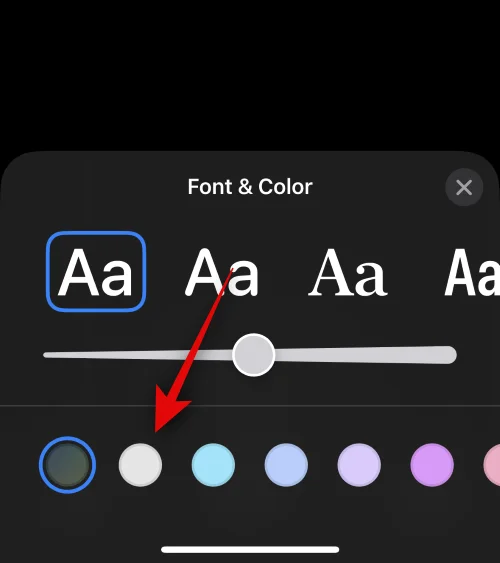Viewport: 500px width, 563px height.
Task: Choose the pale lavender color swatch
Action: pyautogui.click(x=359, y=465)
